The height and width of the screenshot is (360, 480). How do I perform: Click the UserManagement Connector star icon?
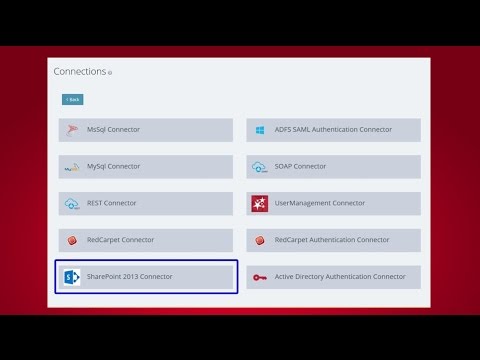[x=260, y=204]
